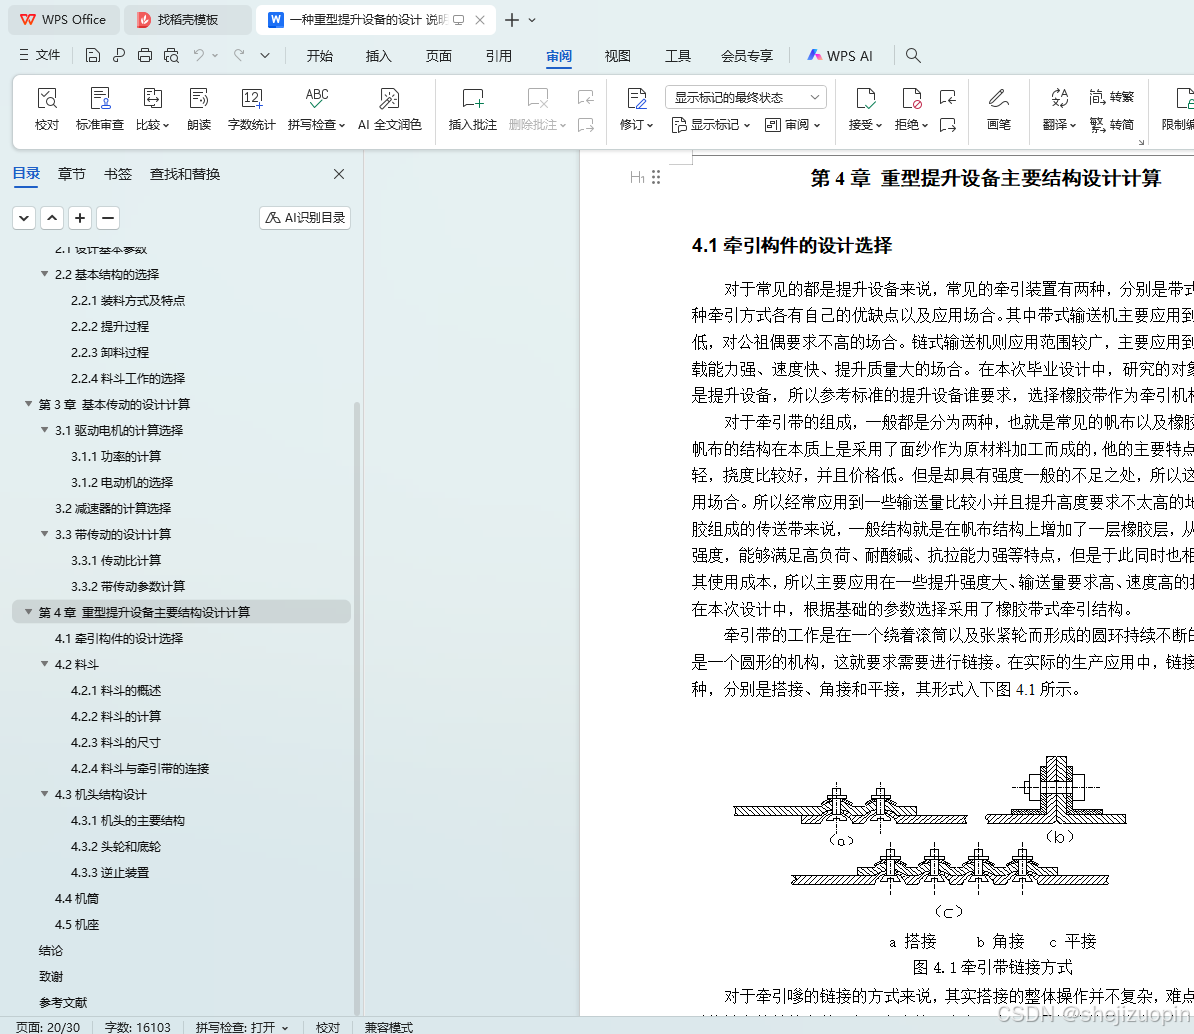Launch AI 全文润色 tool
This screenshot has width=1194, height=1034.
point(389,109)
